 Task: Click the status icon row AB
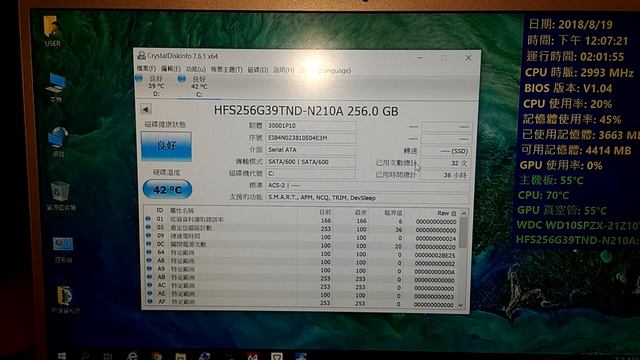click(149, 277)
